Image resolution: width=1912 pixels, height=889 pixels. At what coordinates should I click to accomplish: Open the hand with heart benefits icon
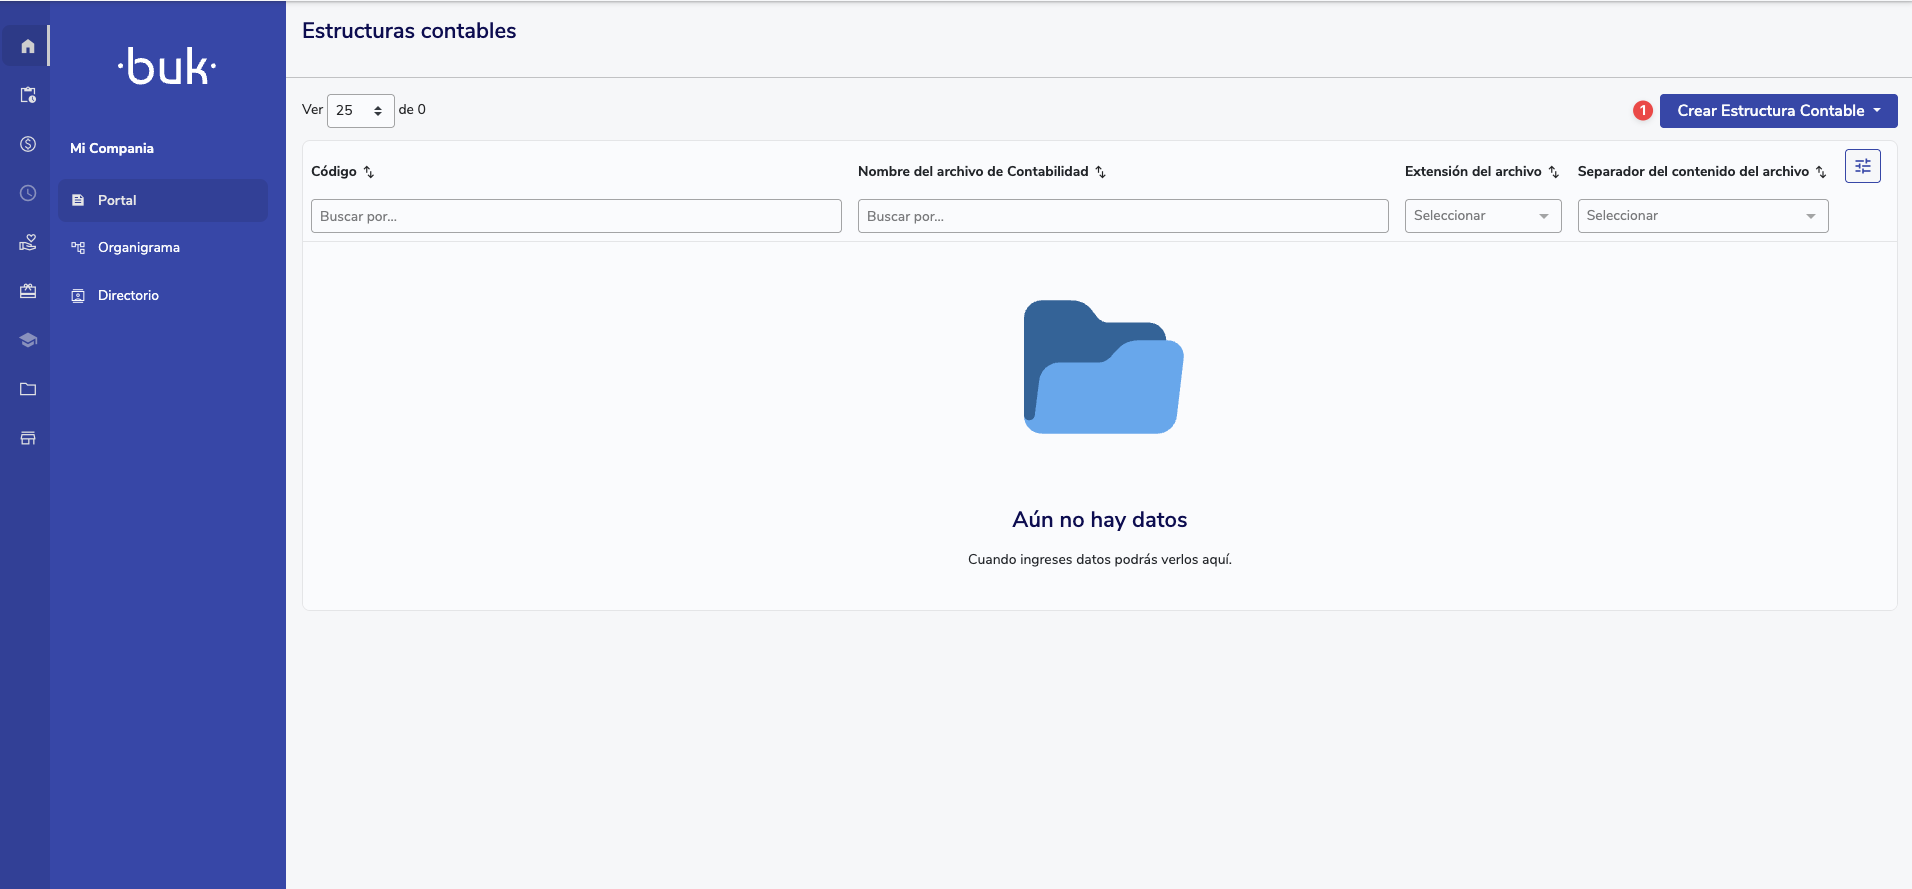tap(28, 242)
